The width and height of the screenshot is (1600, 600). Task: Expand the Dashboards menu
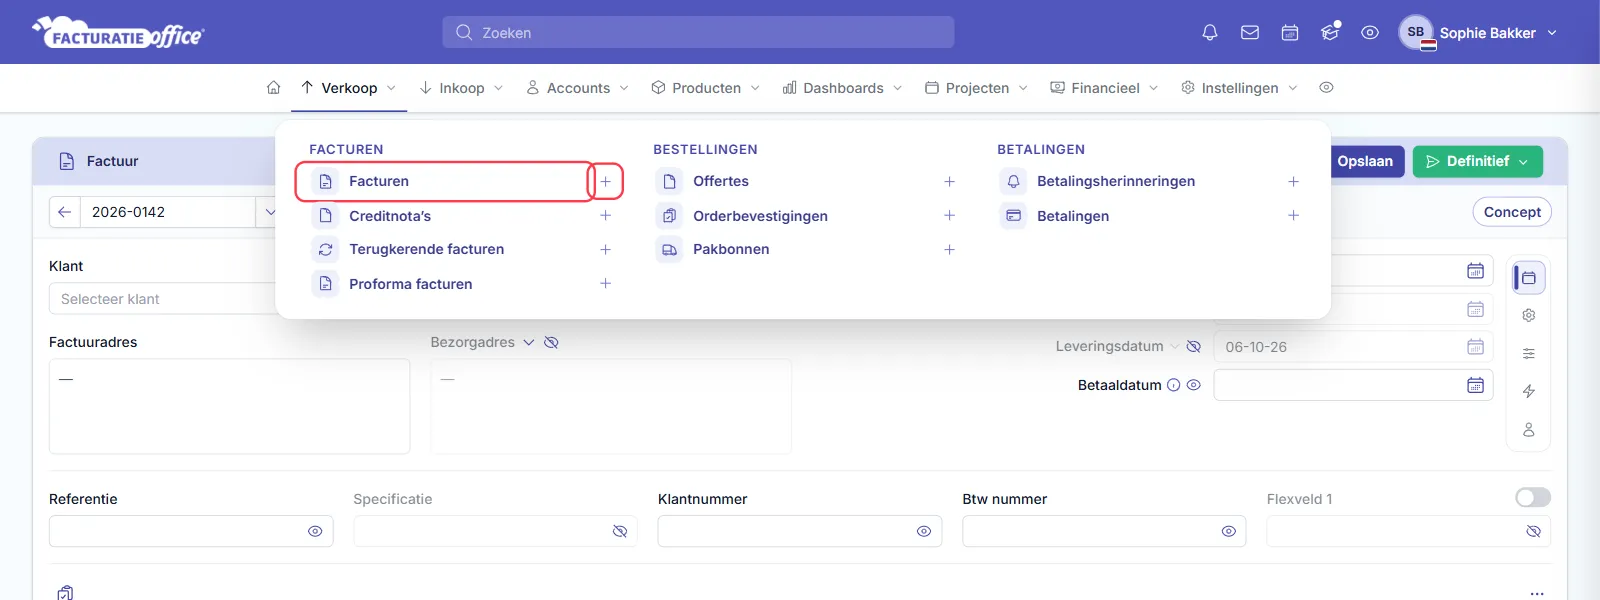point(843,88)
